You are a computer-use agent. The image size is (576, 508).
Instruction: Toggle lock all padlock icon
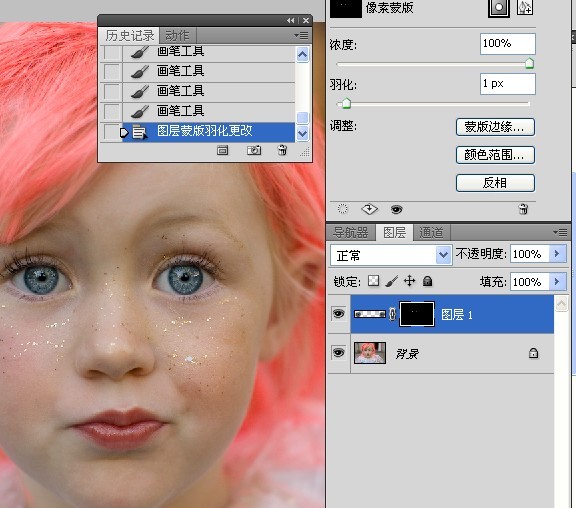click(427, 281)
